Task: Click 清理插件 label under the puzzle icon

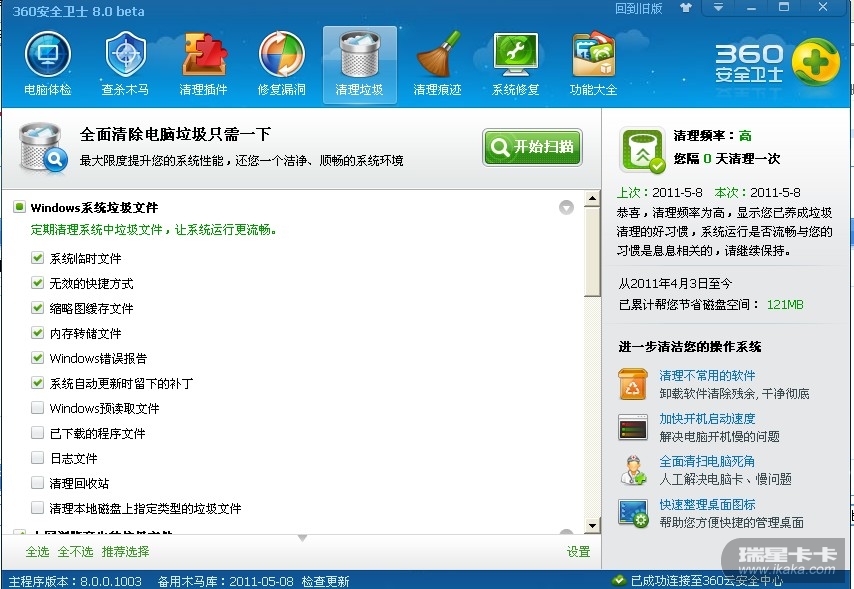Action: point(204,89)
